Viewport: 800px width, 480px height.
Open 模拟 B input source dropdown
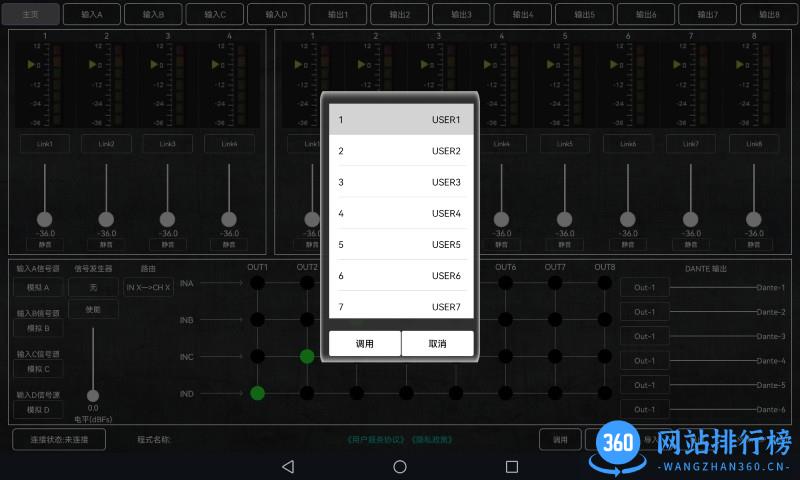point(38,328)
